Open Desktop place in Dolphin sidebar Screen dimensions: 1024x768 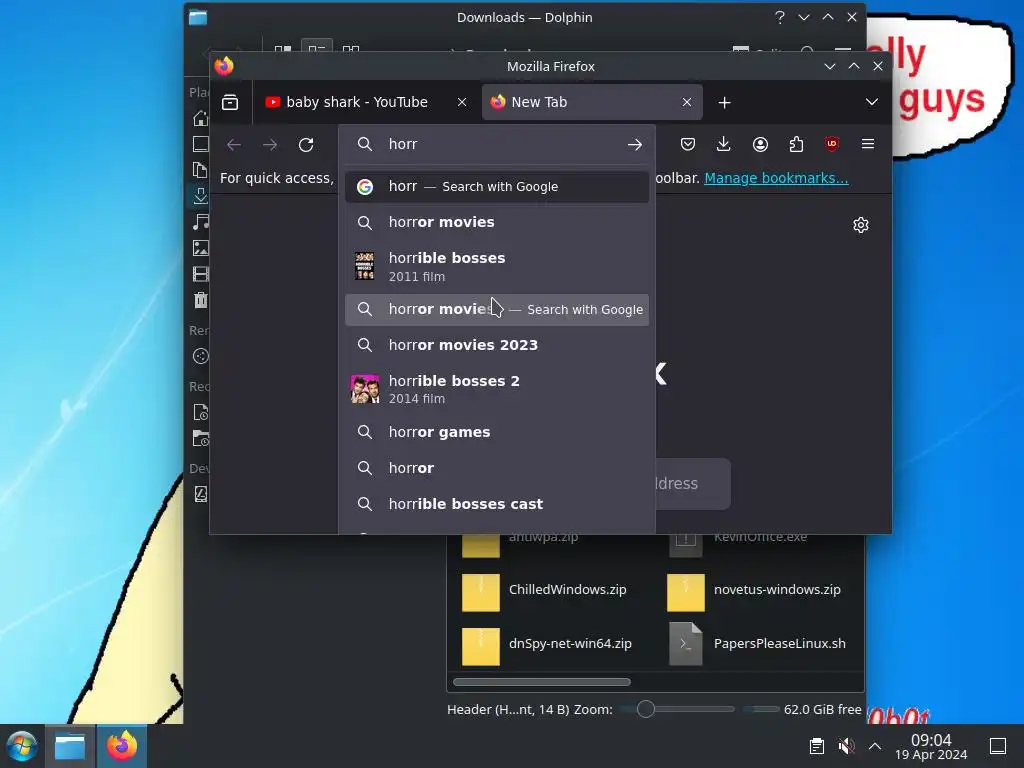pyautogui.click(x=200, y=144)
